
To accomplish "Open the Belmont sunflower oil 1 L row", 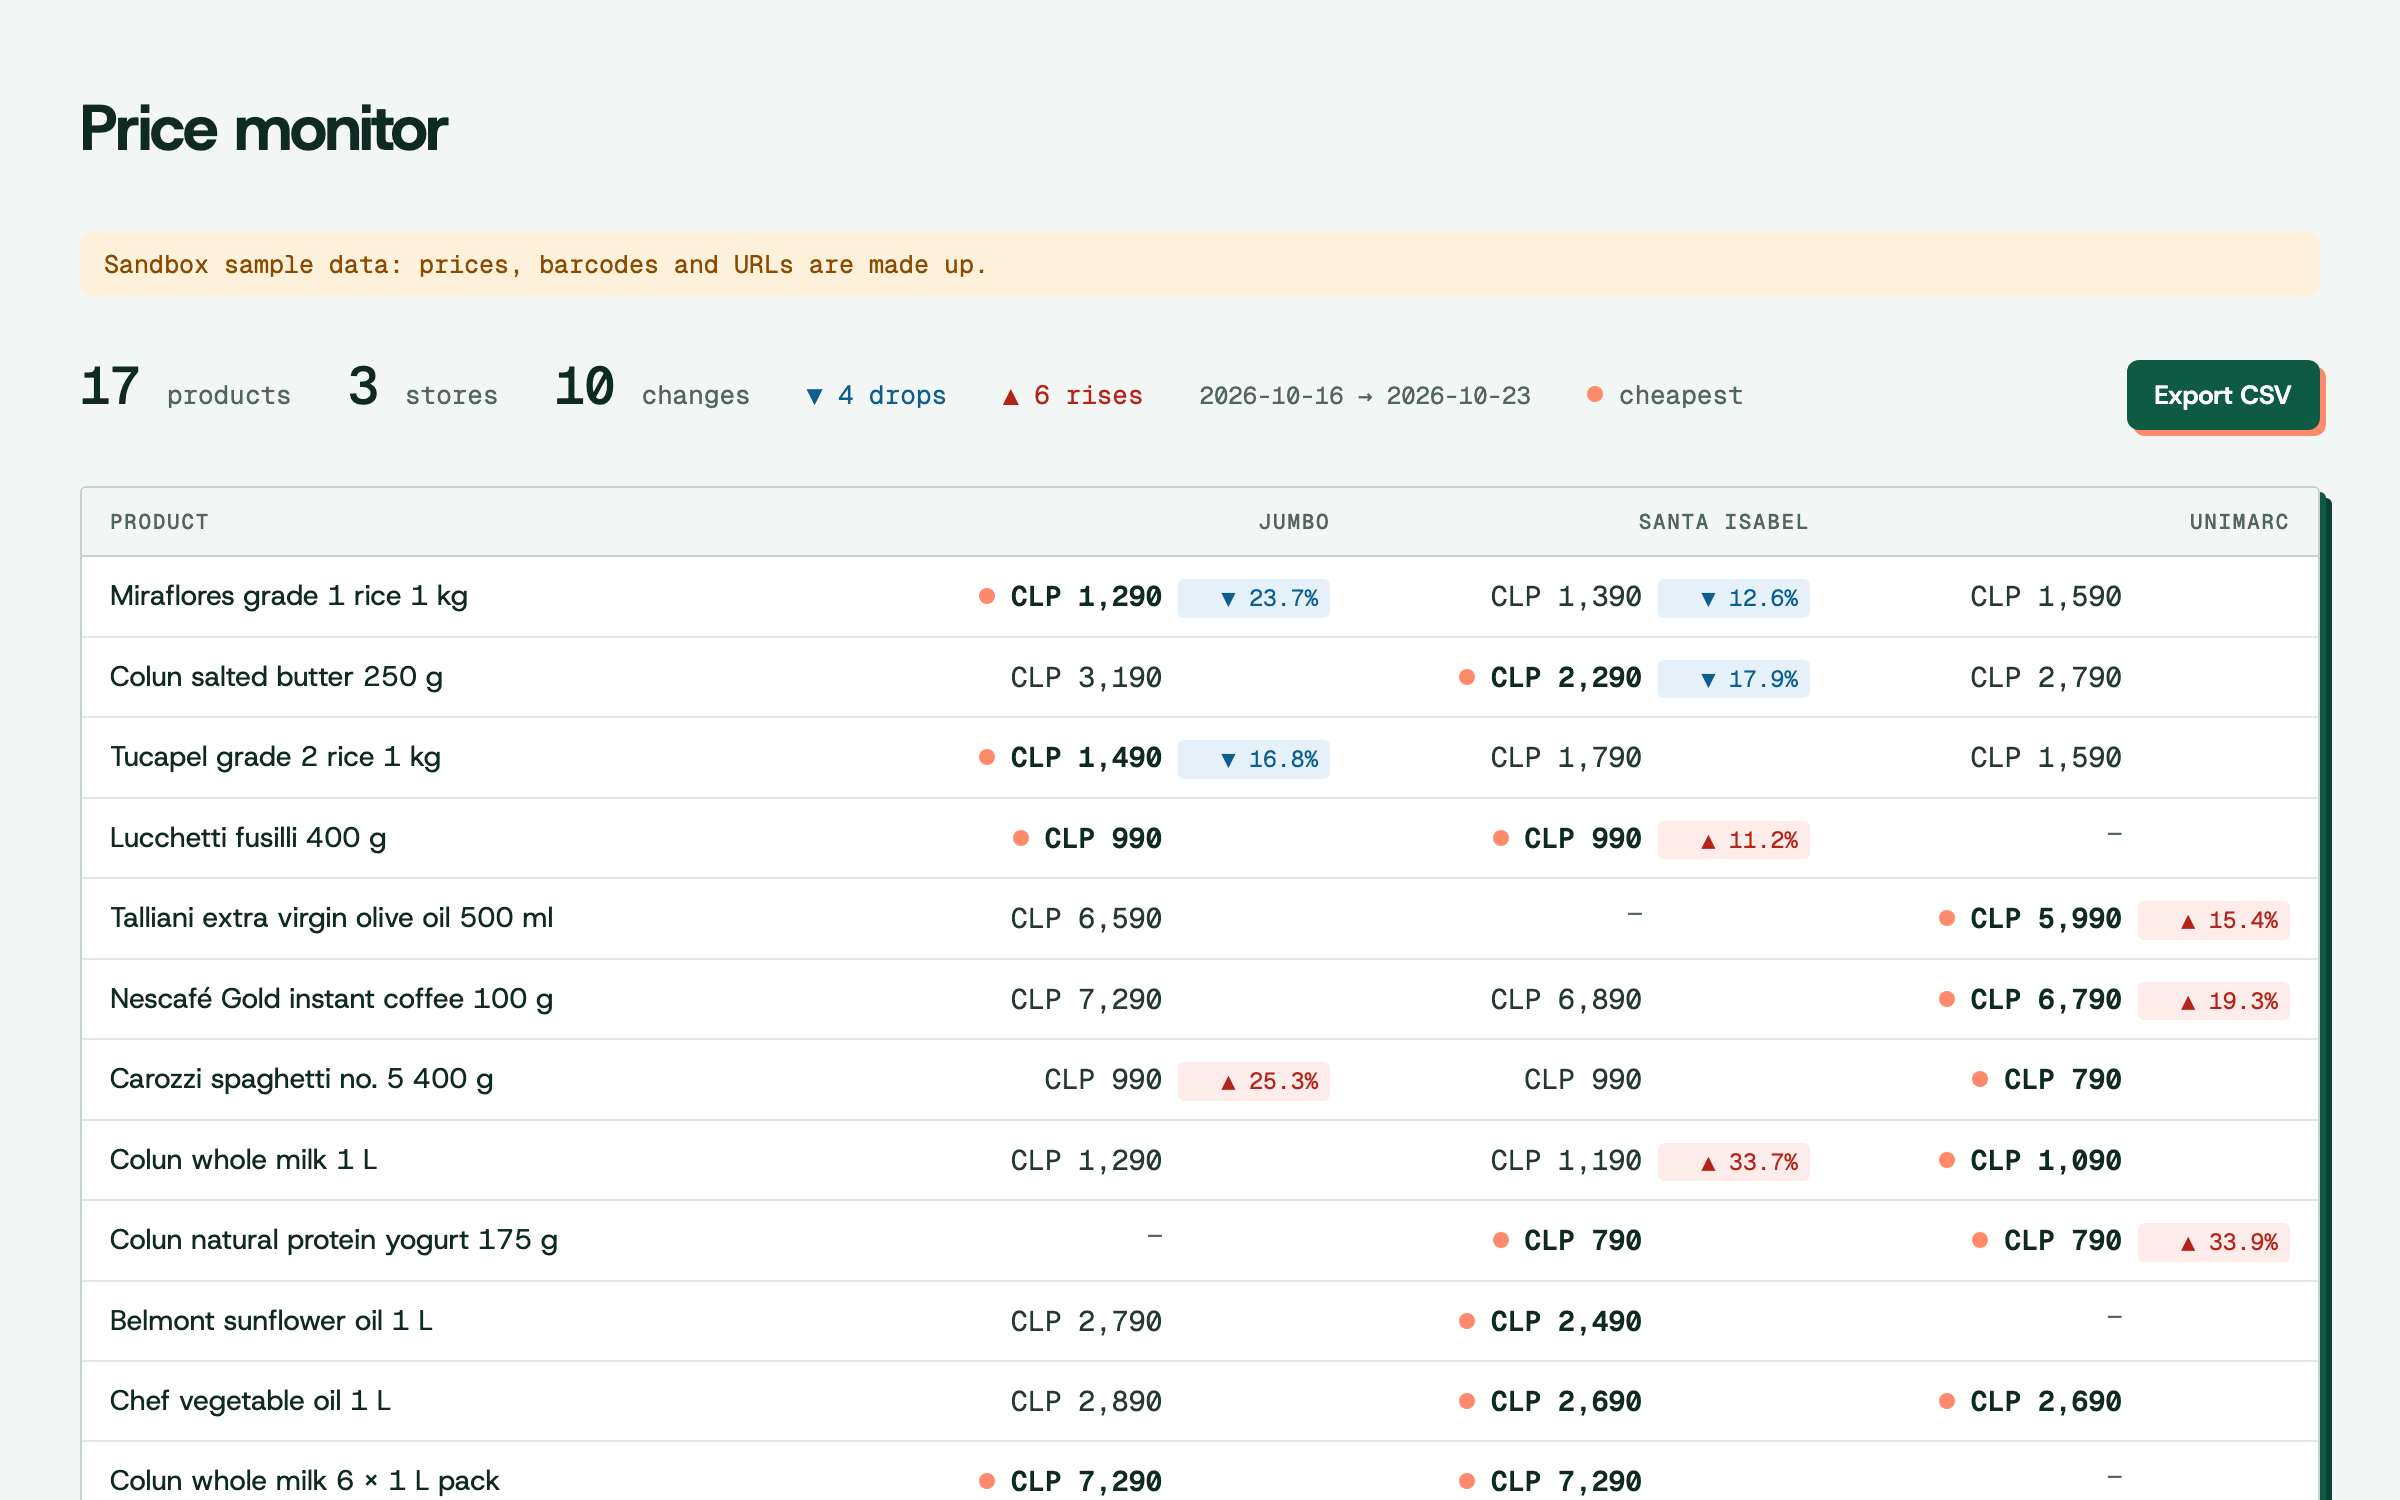I will (1200, 1321).
